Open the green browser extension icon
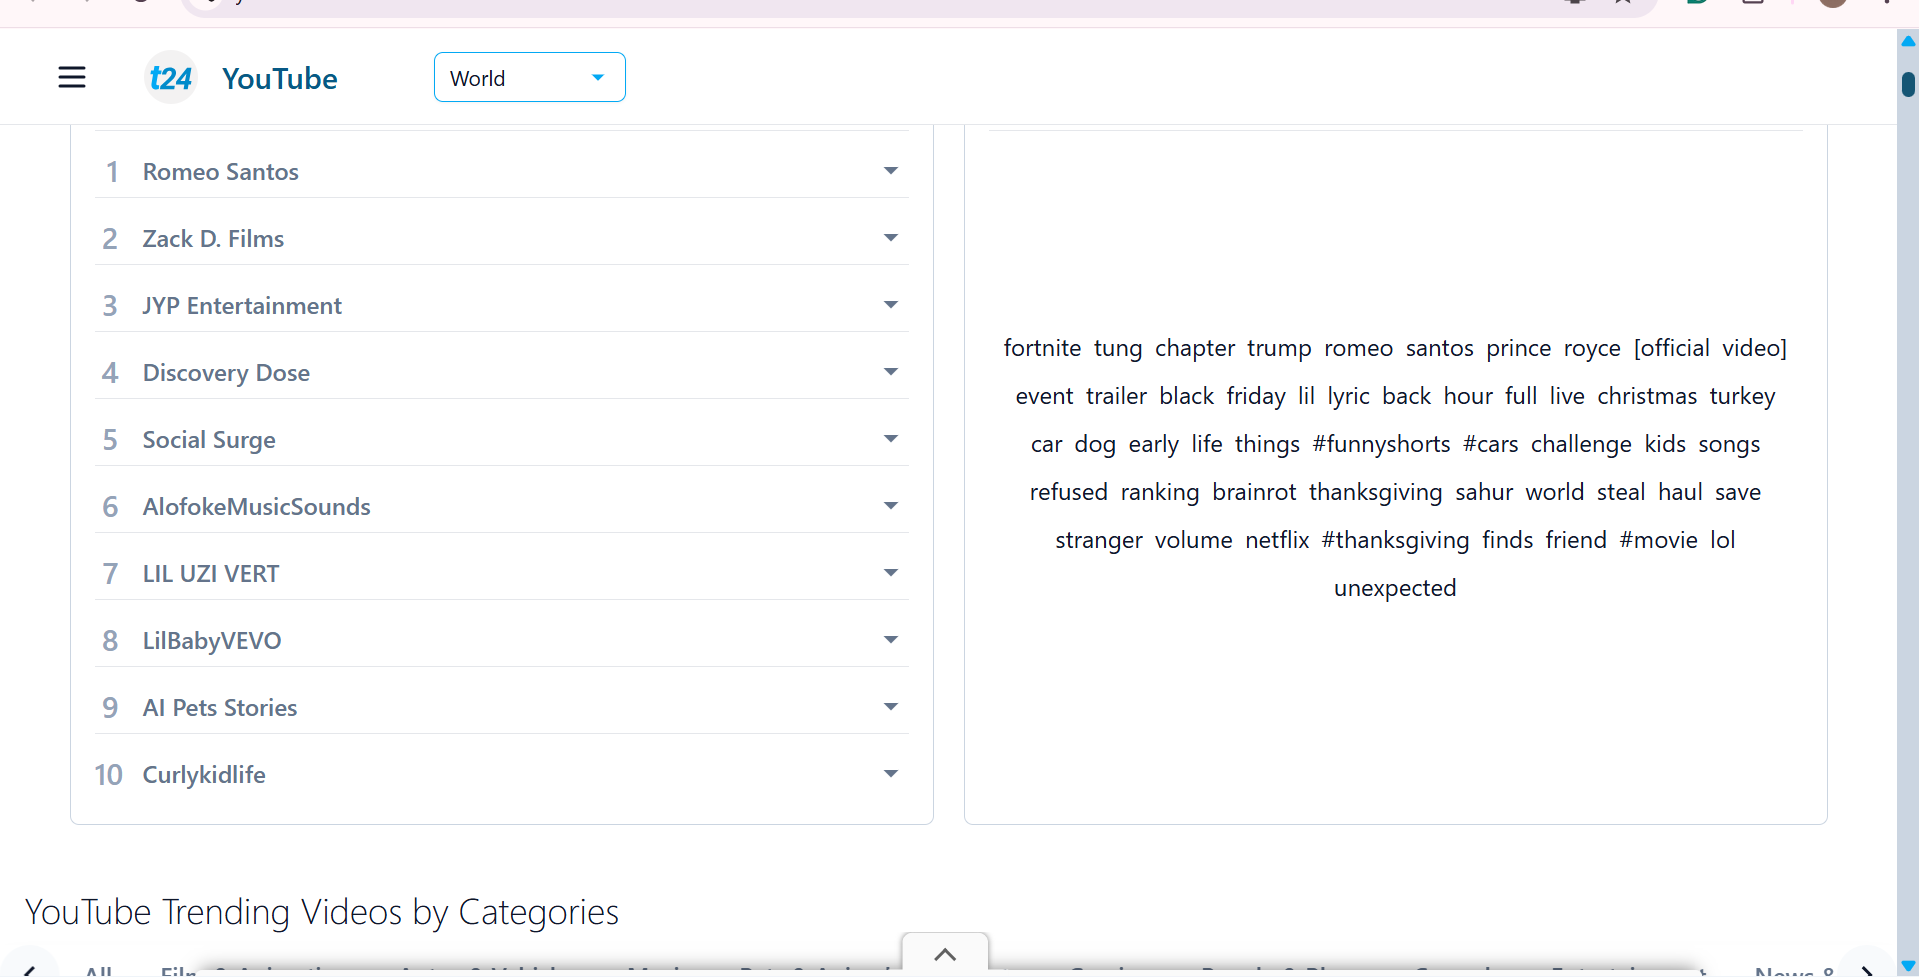 coord(1697,4)
